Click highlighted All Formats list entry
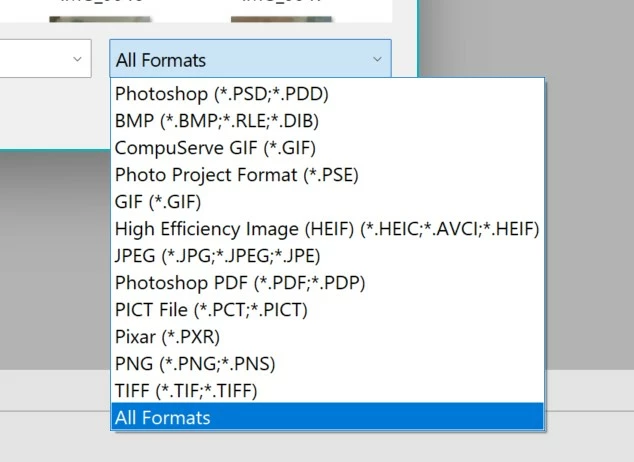 pos(328,417)
